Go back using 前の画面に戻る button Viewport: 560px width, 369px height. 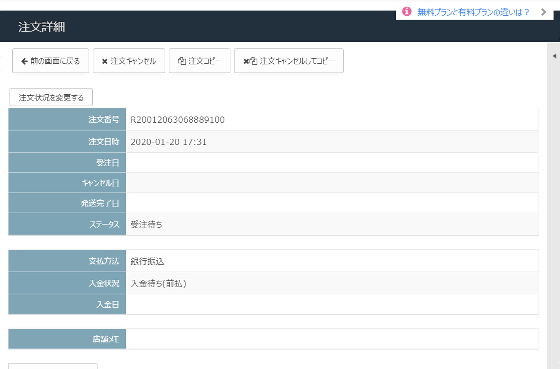click(x=50, y=61)
